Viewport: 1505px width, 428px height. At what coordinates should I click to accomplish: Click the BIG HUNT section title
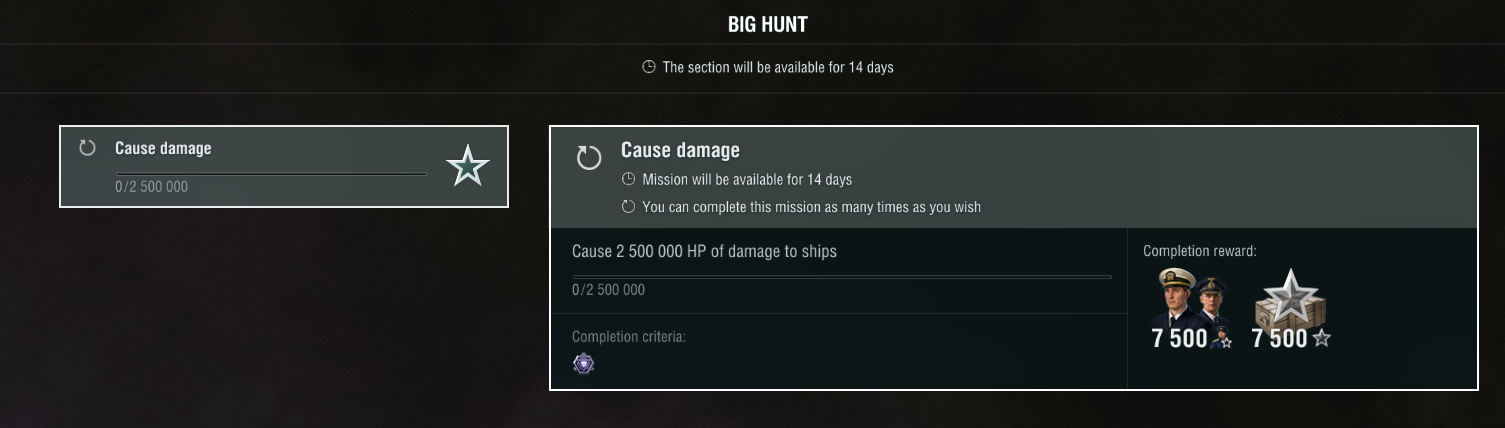(x=767, y=24)
